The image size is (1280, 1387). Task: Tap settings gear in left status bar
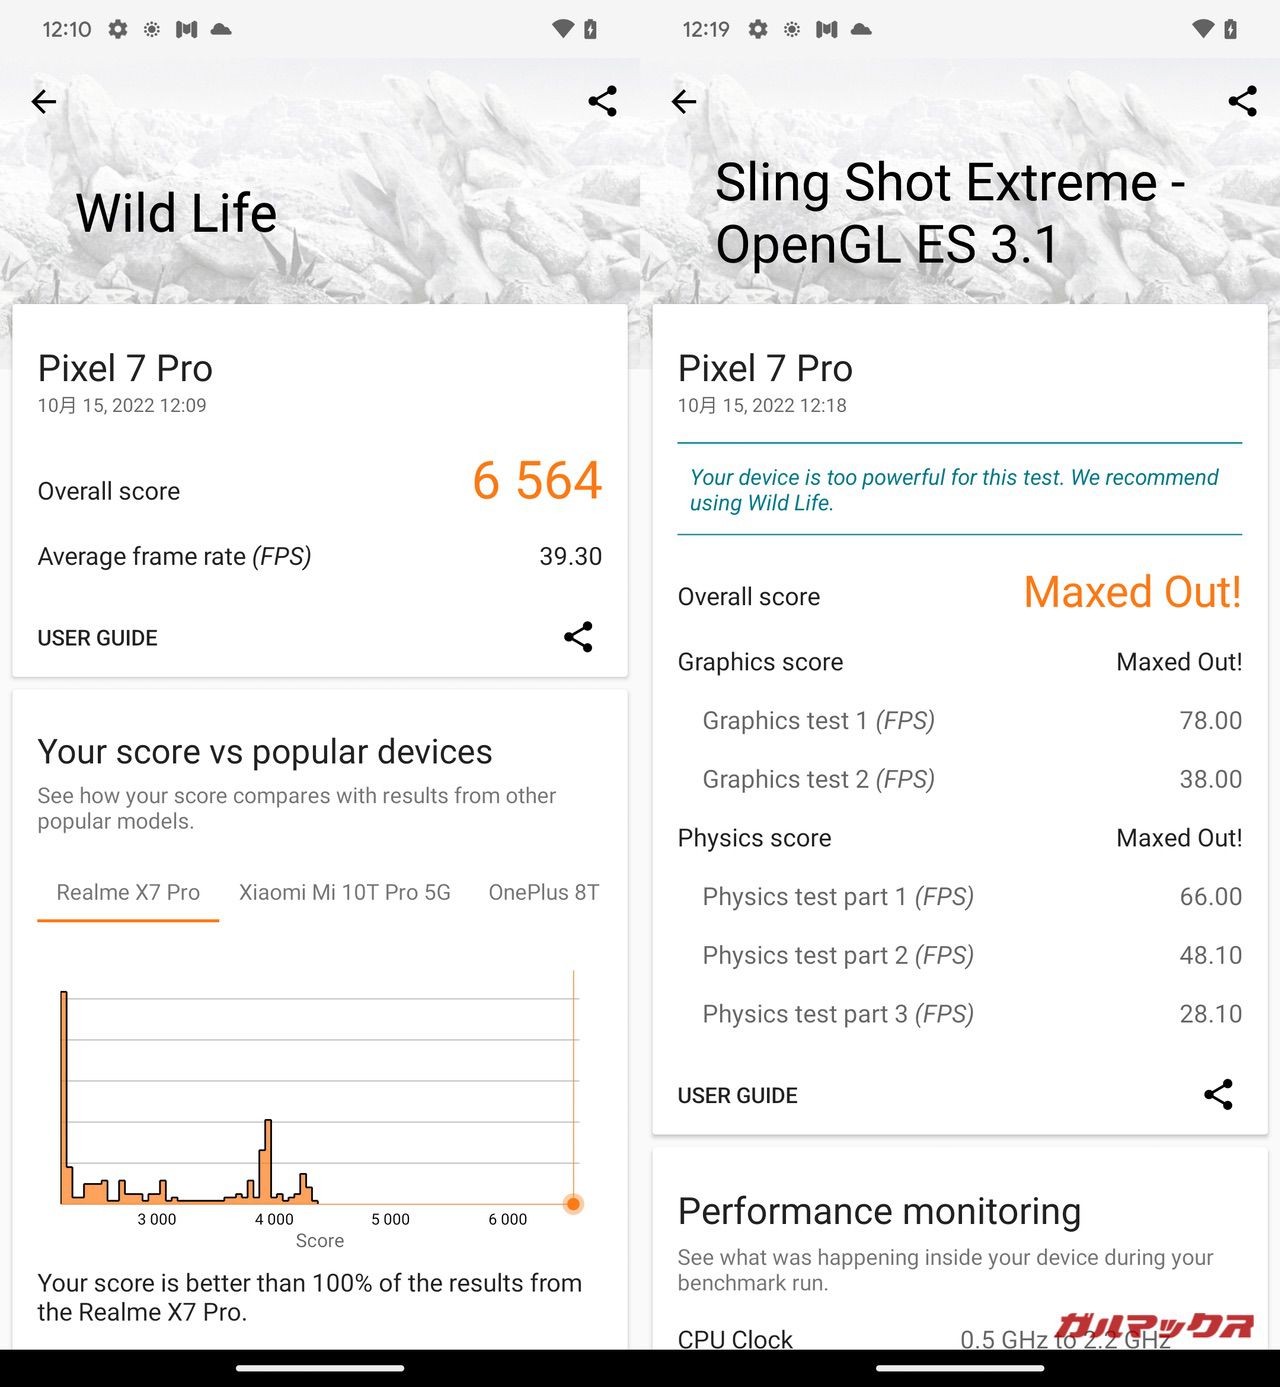pos(118,29)
